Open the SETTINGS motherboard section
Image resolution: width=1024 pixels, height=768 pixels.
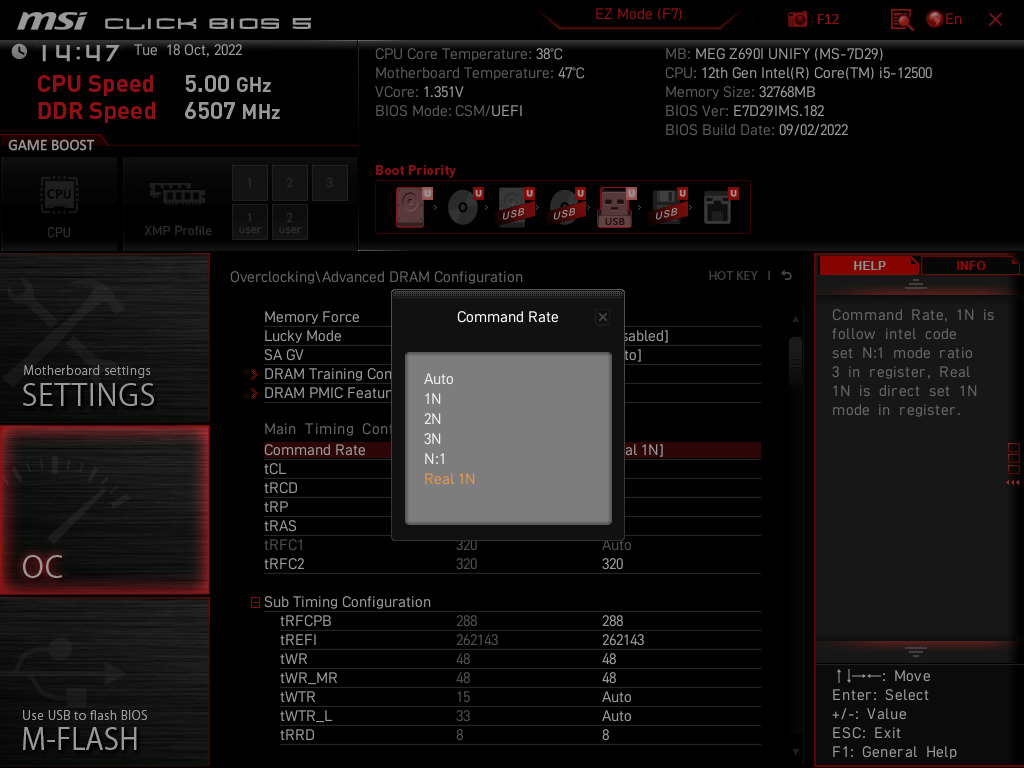[104, 338]
